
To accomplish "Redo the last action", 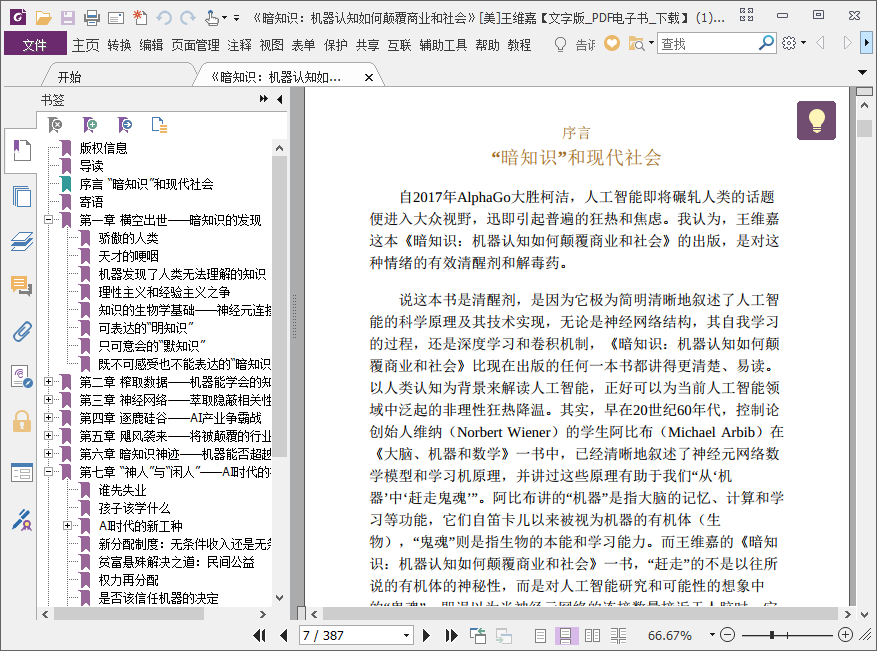I will click(188, 18).
